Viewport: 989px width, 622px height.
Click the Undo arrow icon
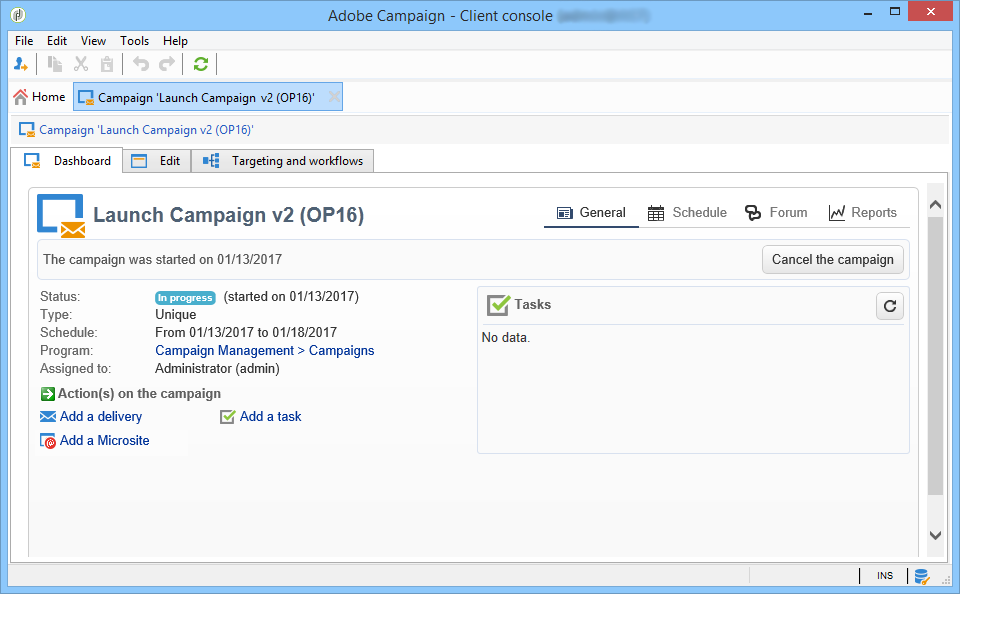[141, 64]
